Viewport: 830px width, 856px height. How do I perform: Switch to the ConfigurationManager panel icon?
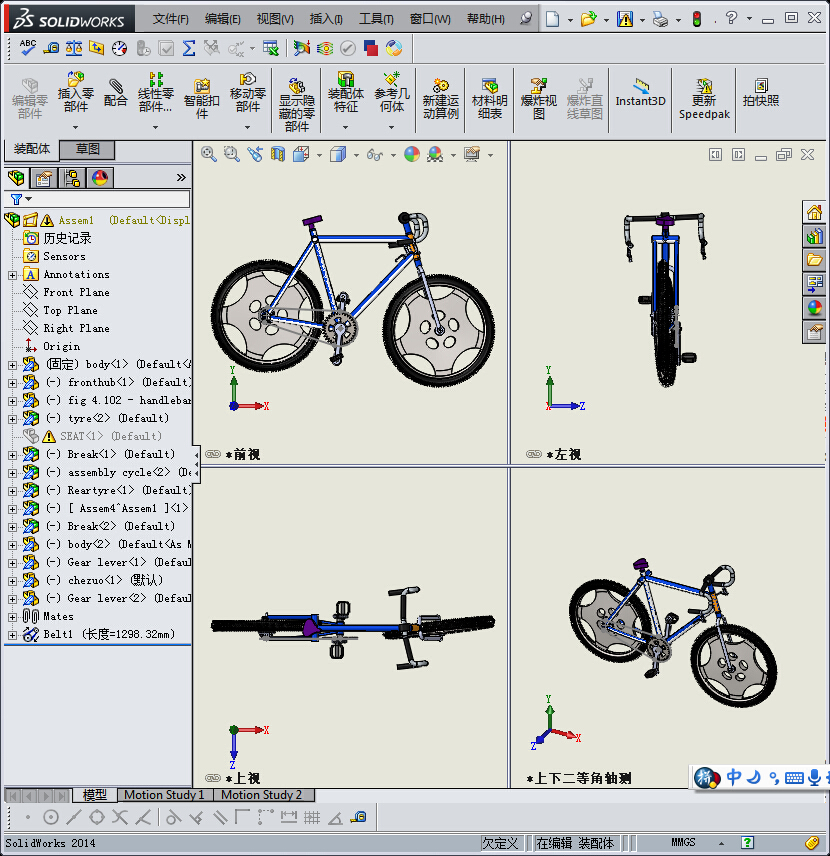point(71,178)
